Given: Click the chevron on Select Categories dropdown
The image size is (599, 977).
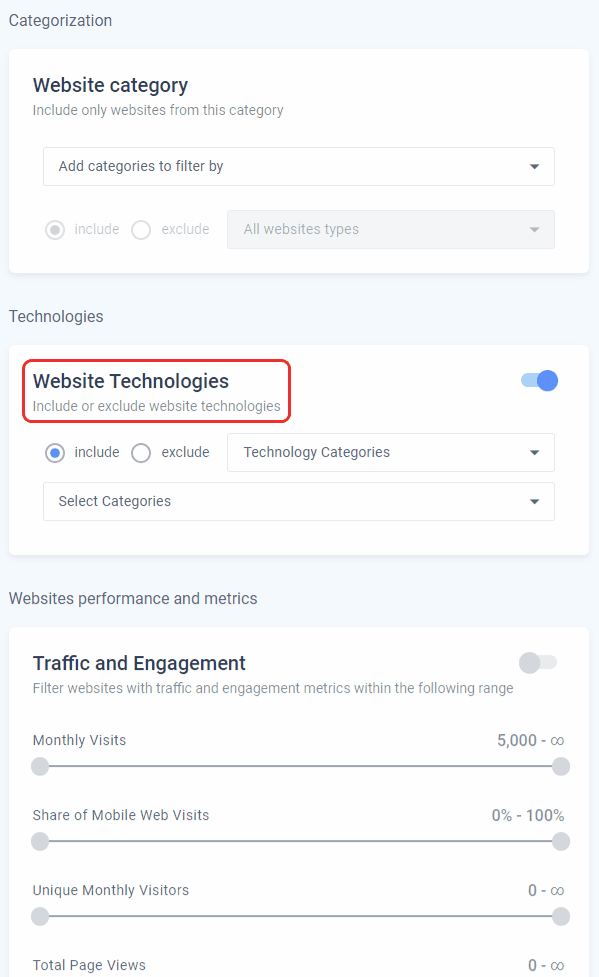Looking at the screenshot, I should click(534, 501).
